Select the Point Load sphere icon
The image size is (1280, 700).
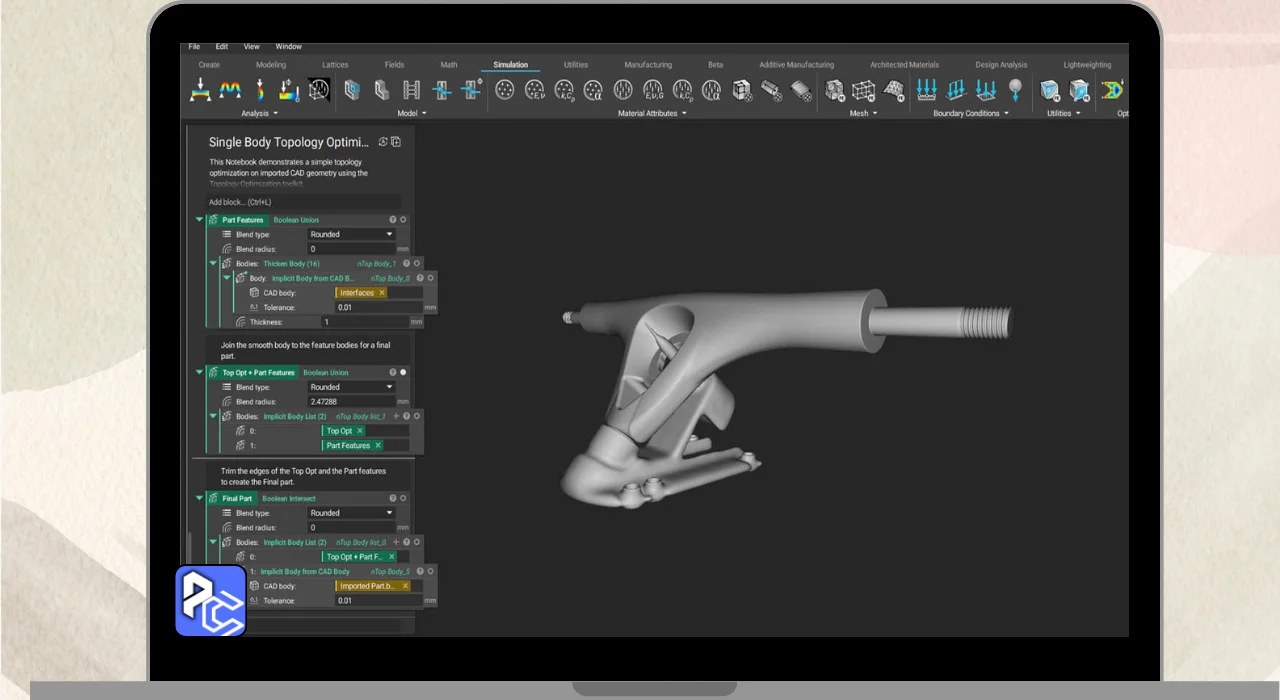coord(1016,90)
